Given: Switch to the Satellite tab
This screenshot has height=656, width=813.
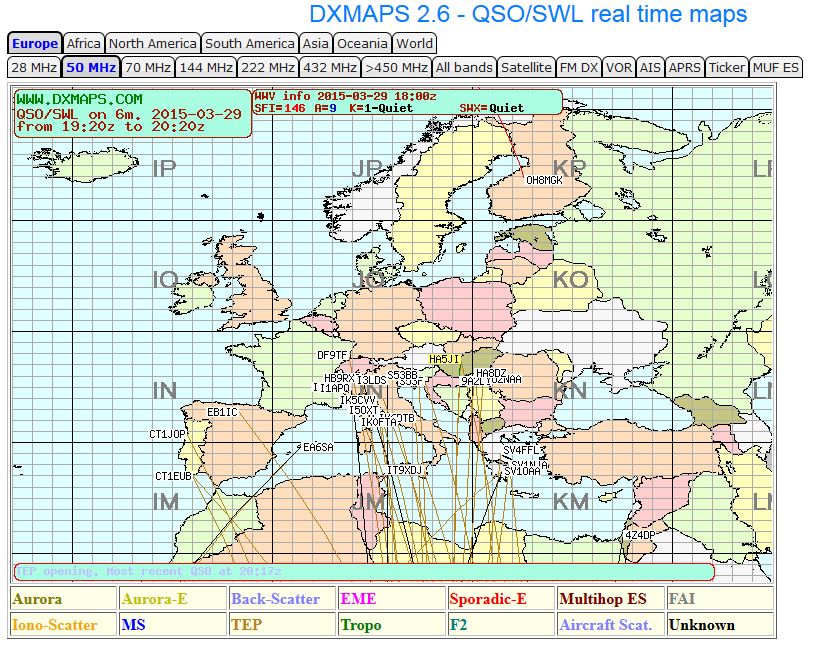Looking at the screenshot, I should coord(526,67).
